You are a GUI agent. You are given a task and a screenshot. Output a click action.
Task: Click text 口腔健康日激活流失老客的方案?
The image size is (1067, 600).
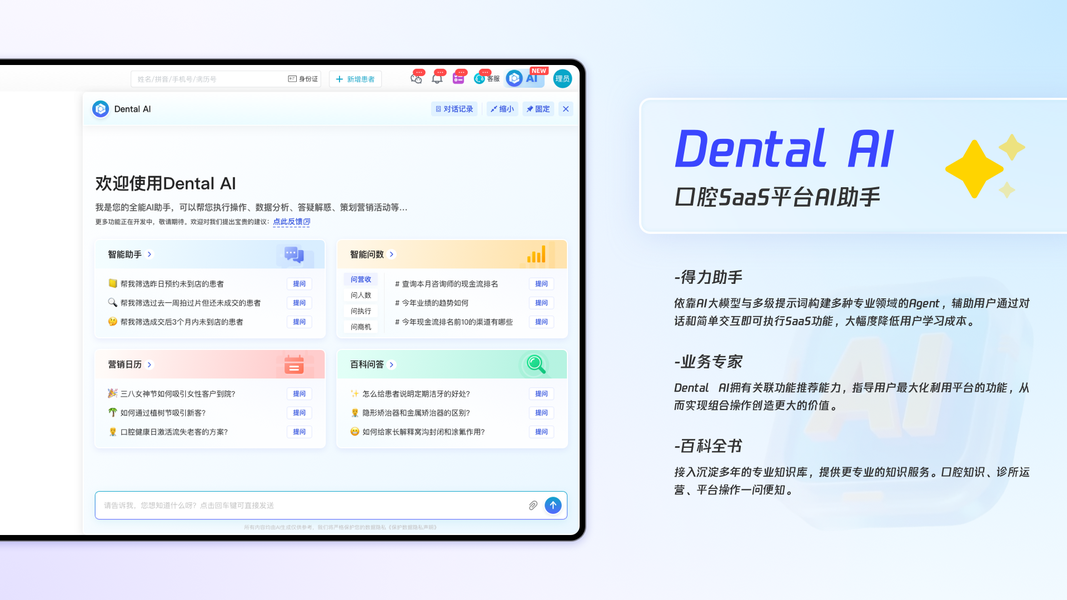point(174,432)
